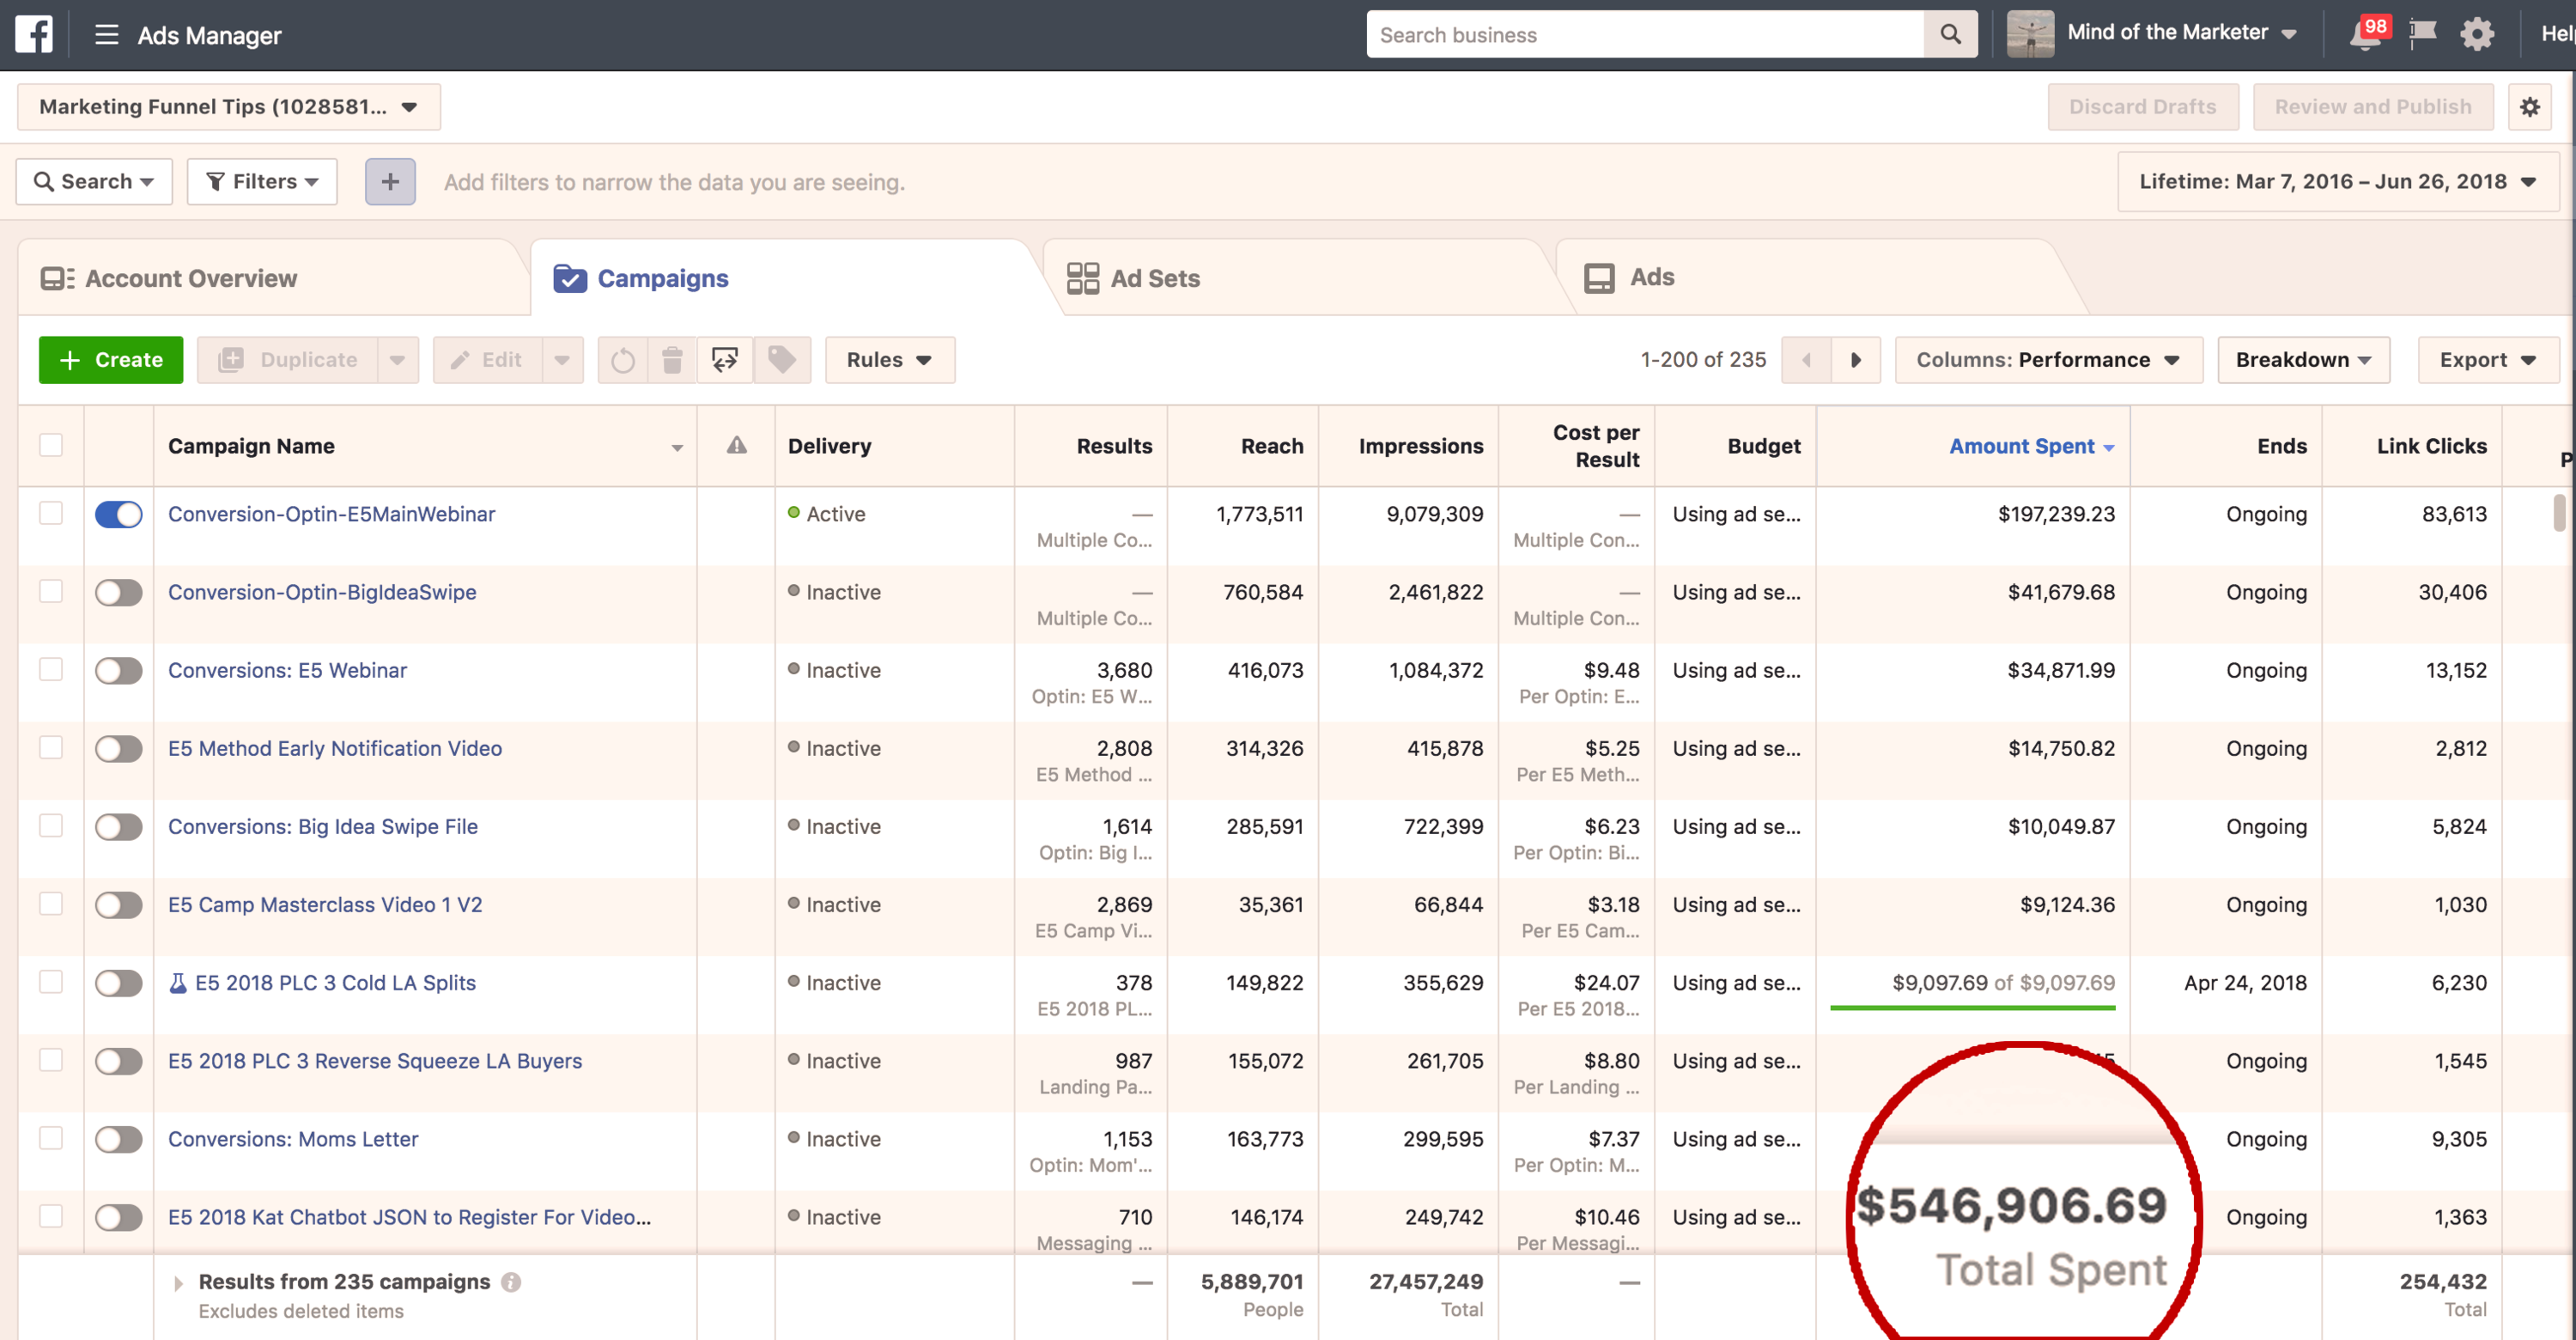This screenshot has height=1340, width=2576.
Task: Click the revert circular arrow icon
Action: pos(623,360)
